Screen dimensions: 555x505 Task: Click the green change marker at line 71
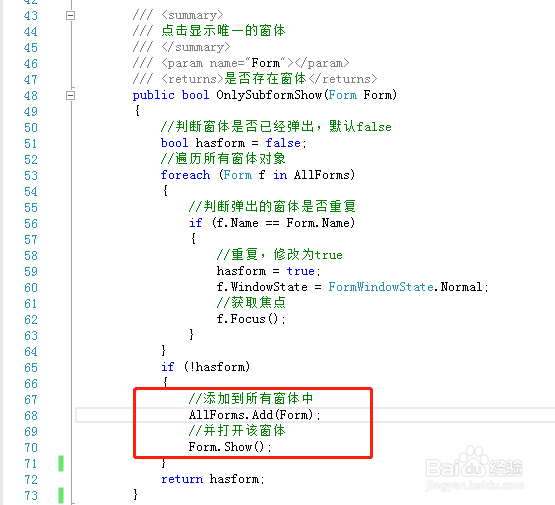click(x=61, y=464)
